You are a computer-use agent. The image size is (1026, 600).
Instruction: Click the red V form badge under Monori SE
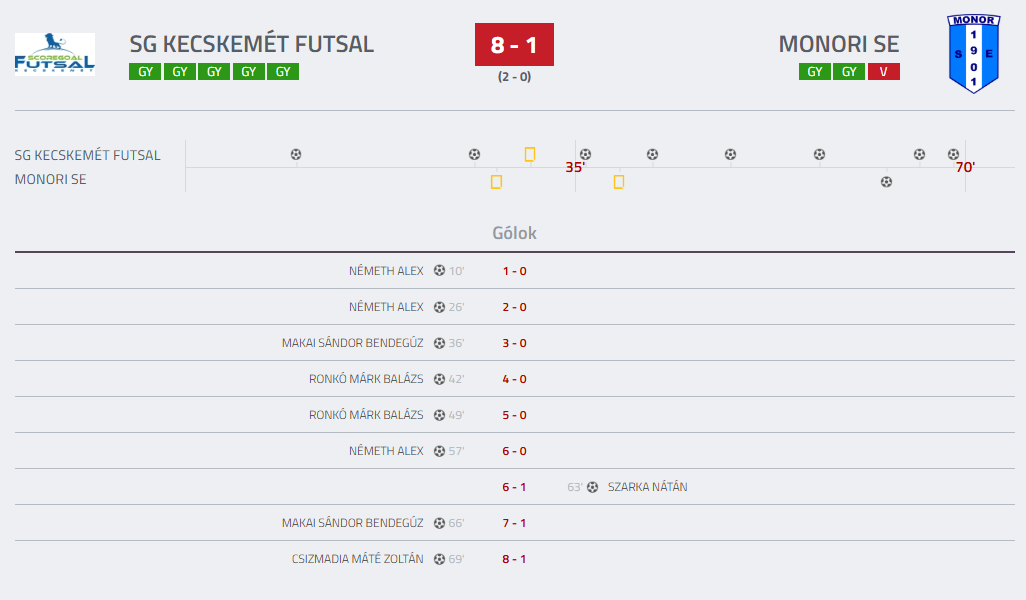coord(884,72)
